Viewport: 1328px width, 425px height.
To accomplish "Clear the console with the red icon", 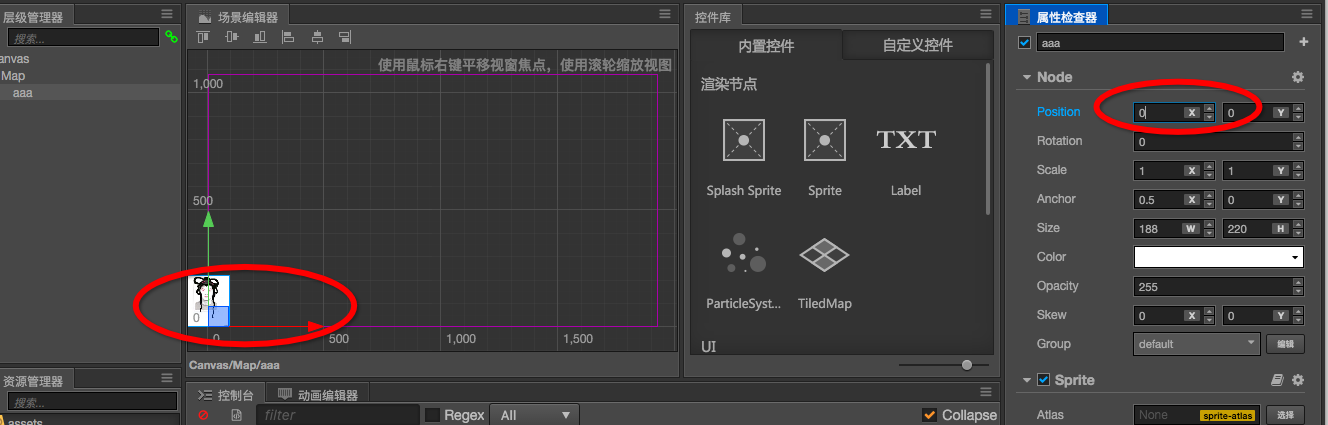I will click(x=203, y=415).
